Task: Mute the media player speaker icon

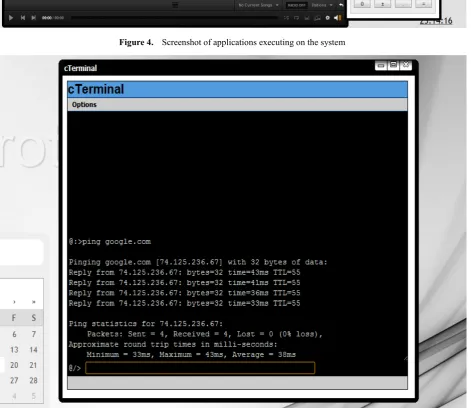Action: (x=338, y=18)
